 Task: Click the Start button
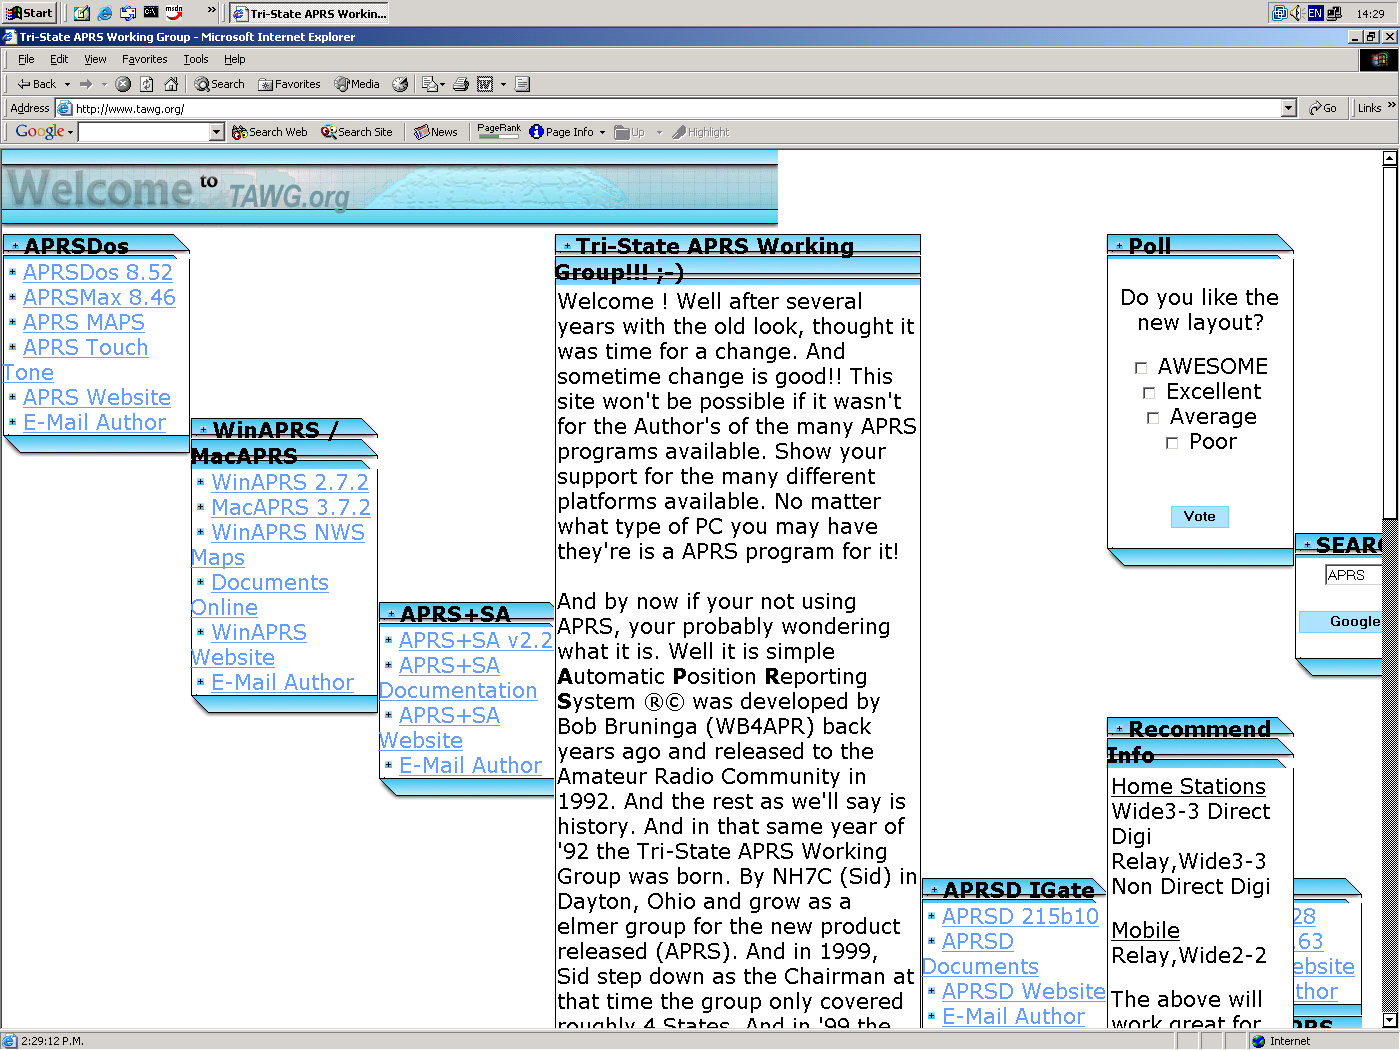[x=29, y=13]
